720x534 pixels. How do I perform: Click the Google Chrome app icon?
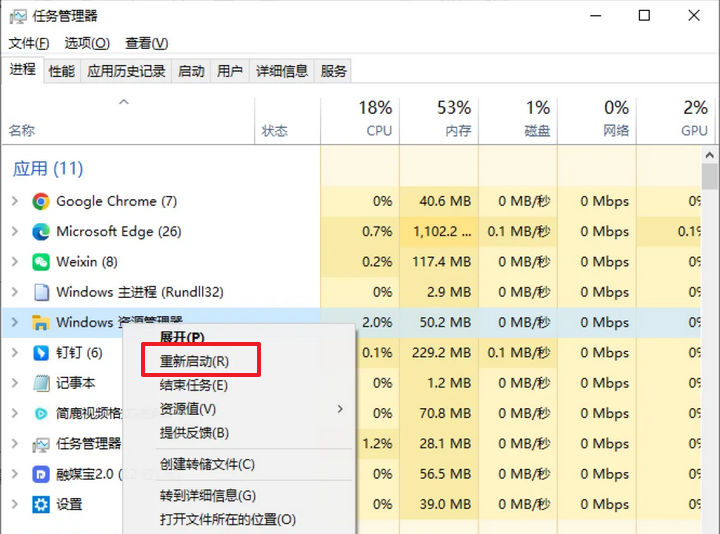click(41, 202)
